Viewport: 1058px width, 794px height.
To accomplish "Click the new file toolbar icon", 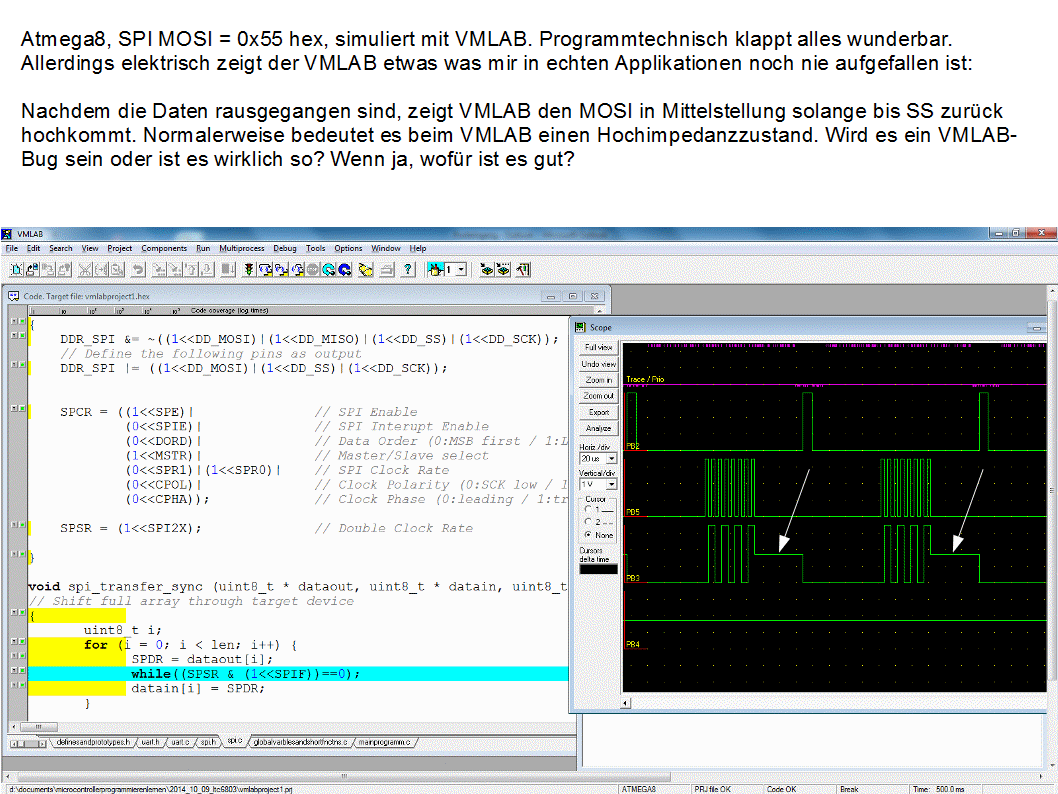I will (x=17, y=269).
